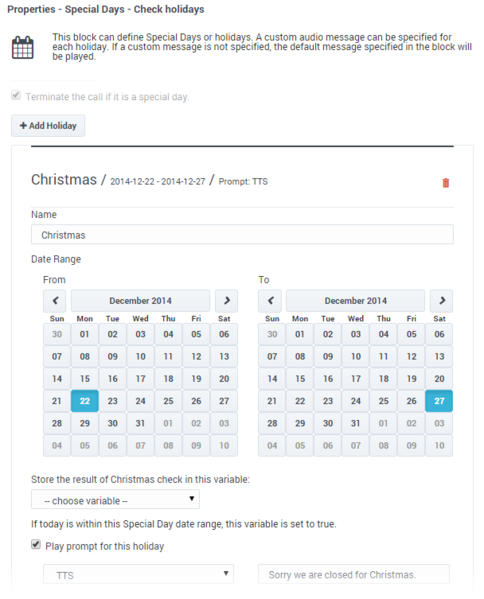Go to next month in To calendar

click(x=442, y=301)
